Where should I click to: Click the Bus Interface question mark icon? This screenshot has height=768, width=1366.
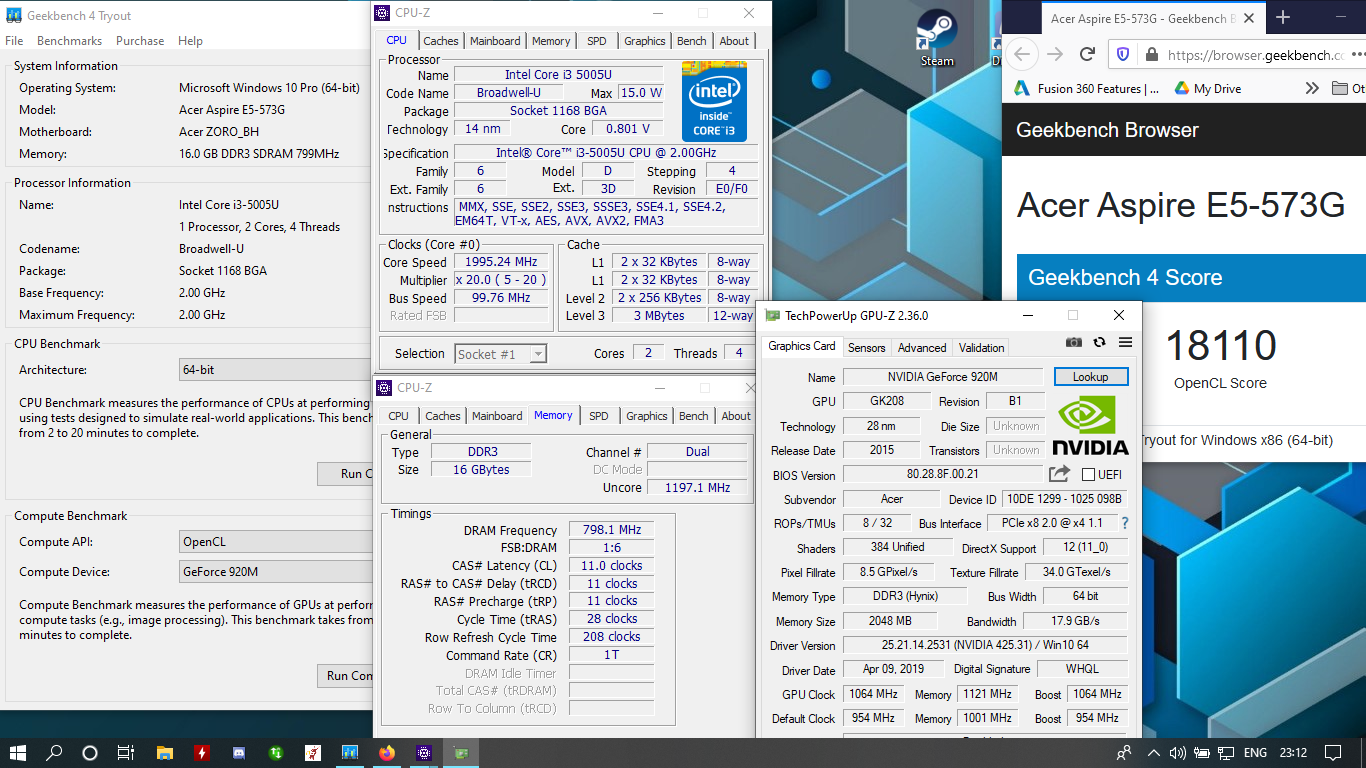(x=1124, y=523)
